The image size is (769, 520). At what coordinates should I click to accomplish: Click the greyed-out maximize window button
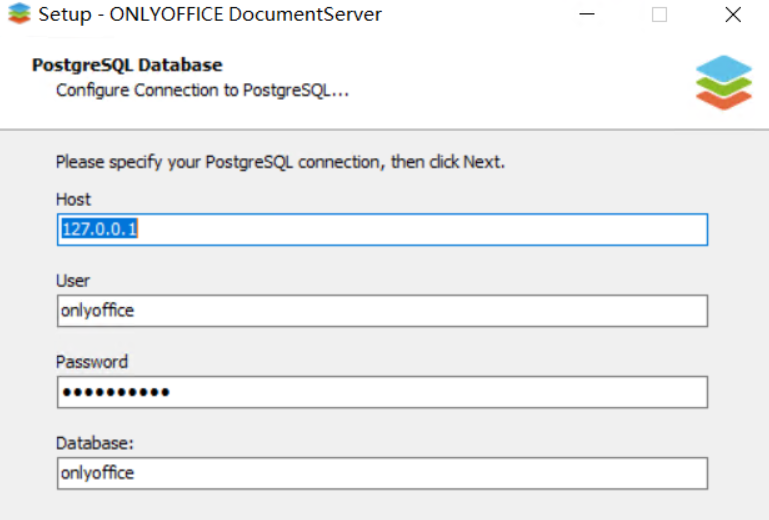659,15
